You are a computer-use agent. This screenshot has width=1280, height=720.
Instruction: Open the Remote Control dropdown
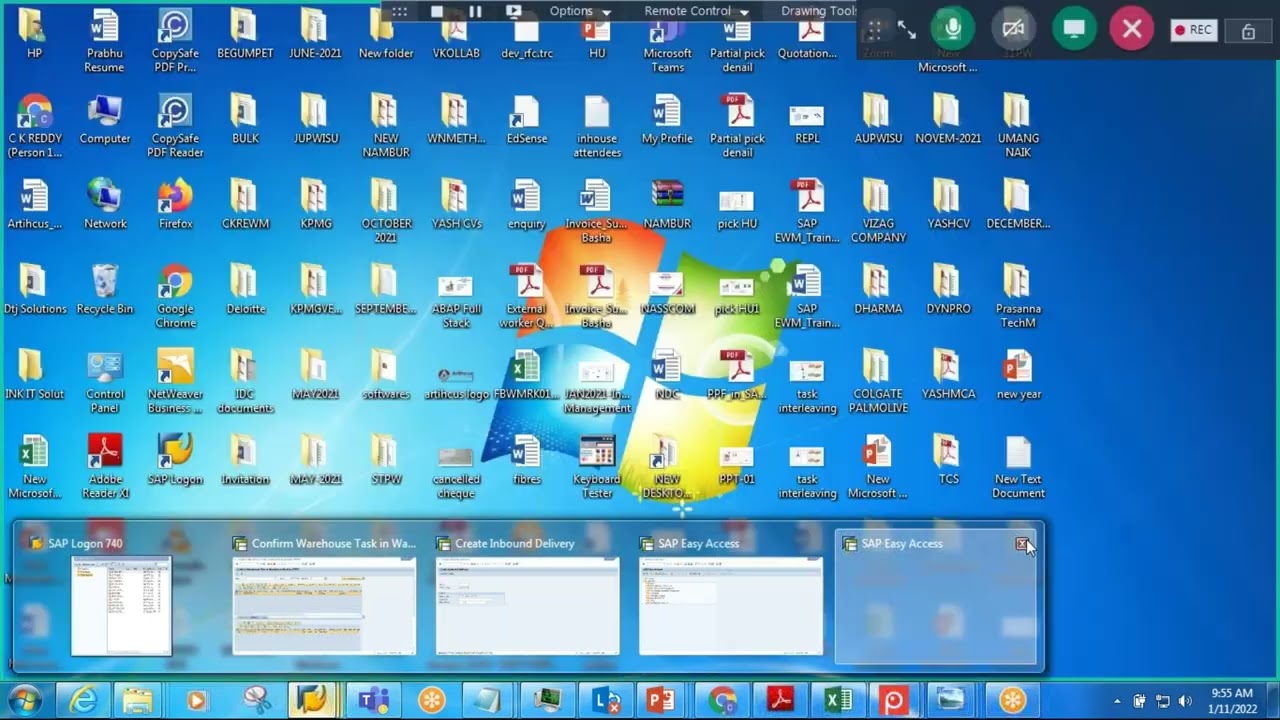pyautogui.click(x=696, y=11)
